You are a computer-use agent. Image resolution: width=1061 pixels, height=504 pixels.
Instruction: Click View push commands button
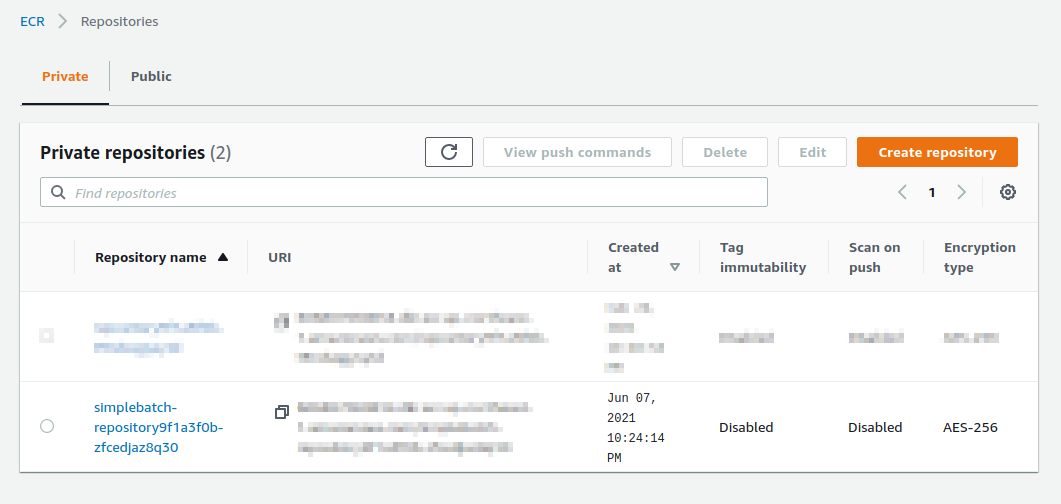click(577, 152)
